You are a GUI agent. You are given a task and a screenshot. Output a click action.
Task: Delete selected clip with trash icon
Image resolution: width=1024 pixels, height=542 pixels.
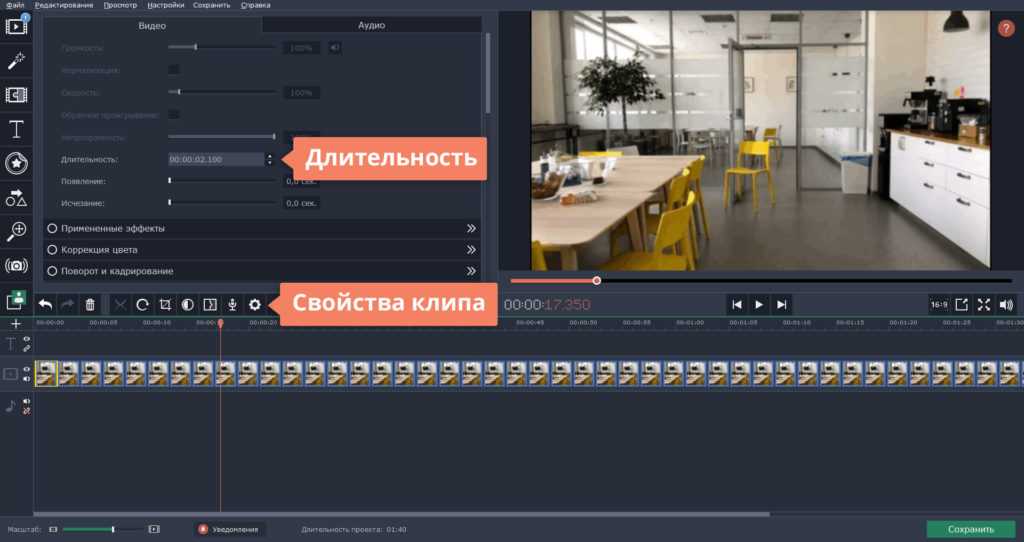click(90, 305)
